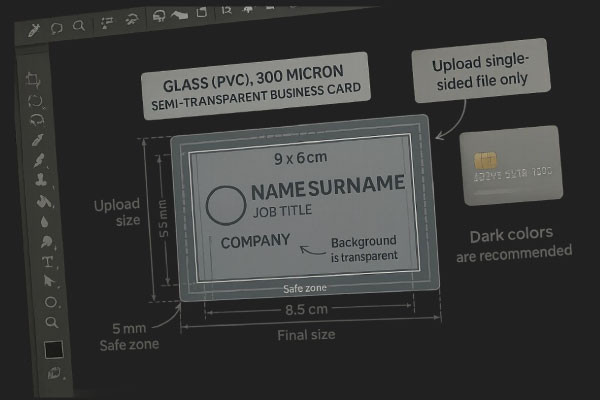The width and height of the screenshot is (600, 400).
Task: Click the COMPANY text on card
Action: [x=255, y=241]
